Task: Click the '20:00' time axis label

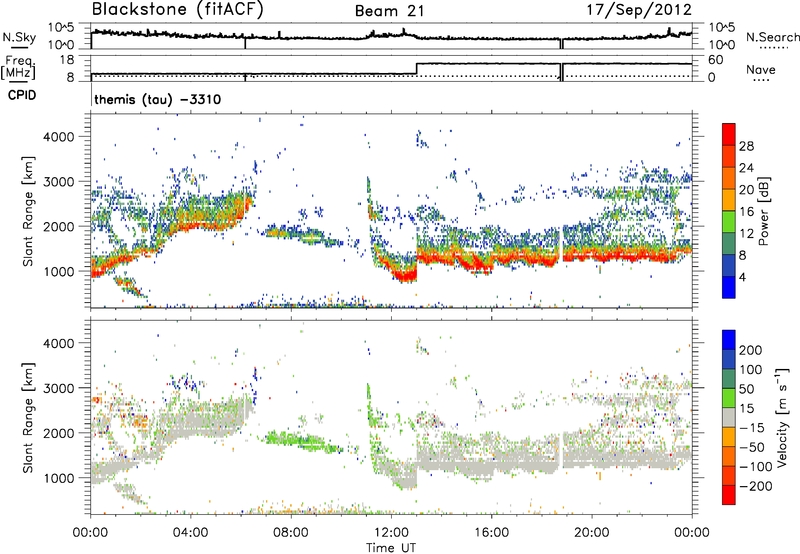Action: click(x=592, y=533)
